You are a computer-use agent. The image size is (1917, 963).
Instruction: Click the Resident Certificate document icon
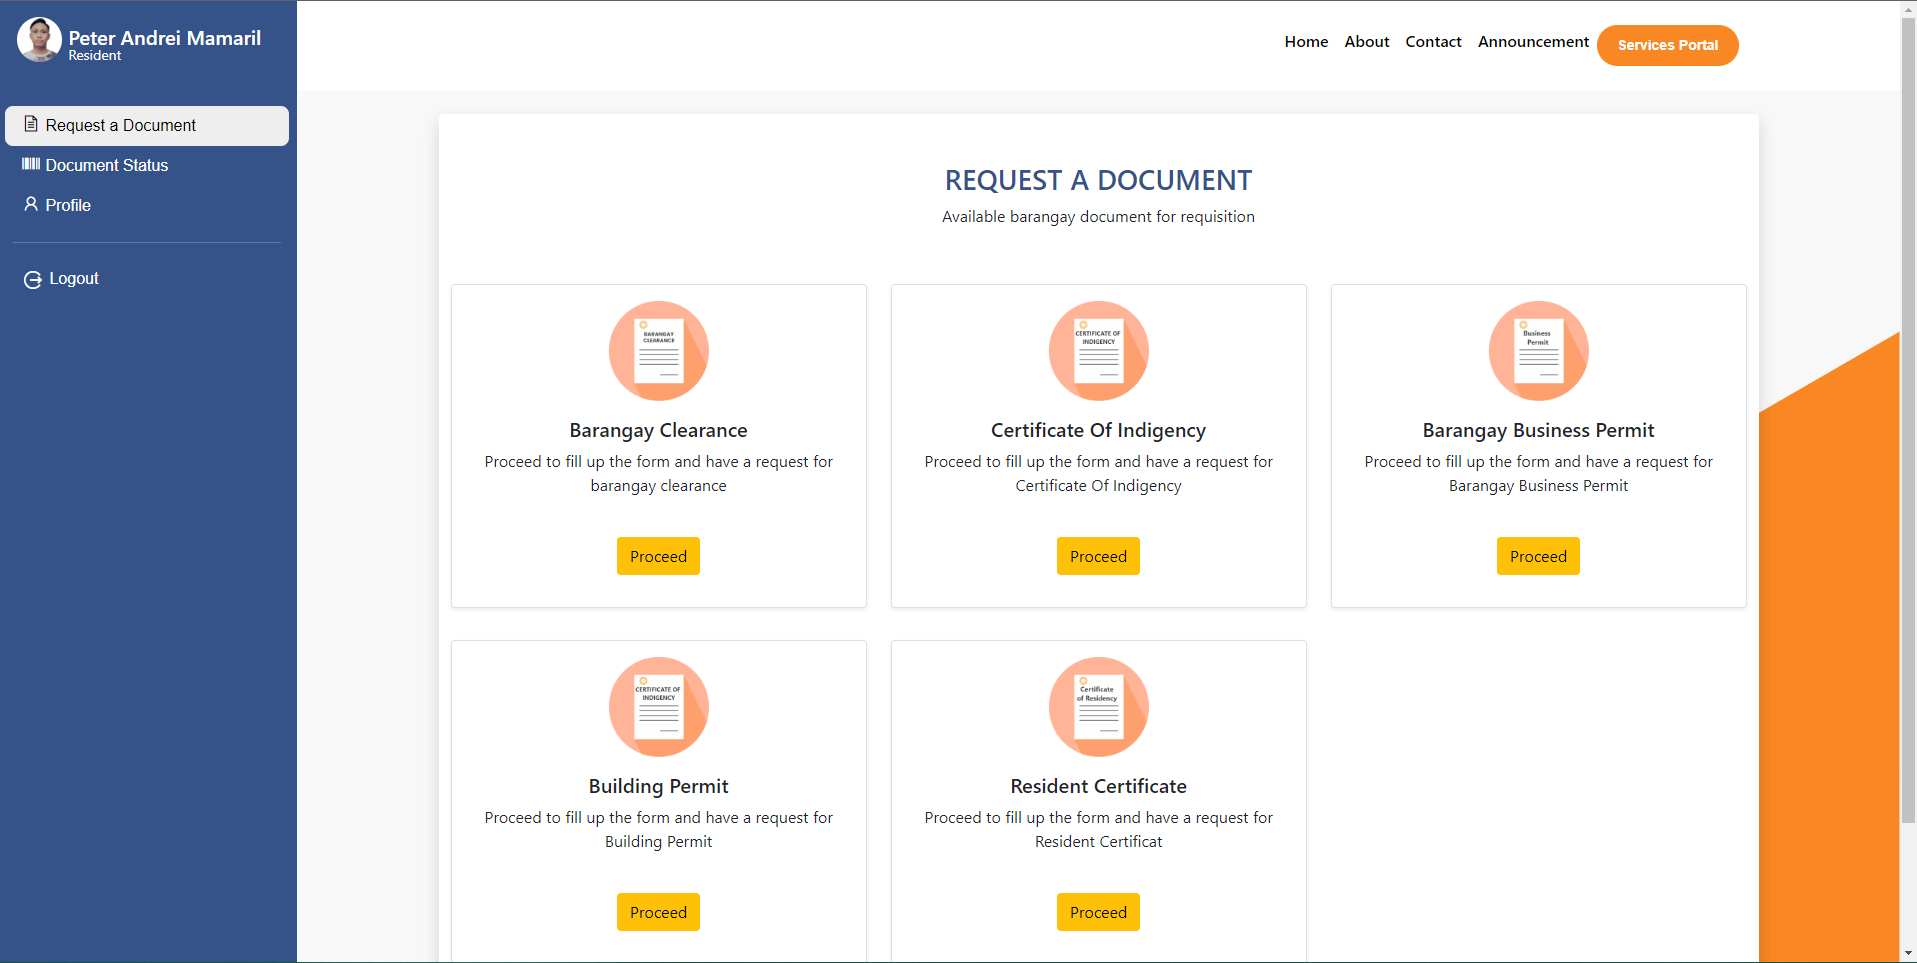click(x=1098, y=707)
